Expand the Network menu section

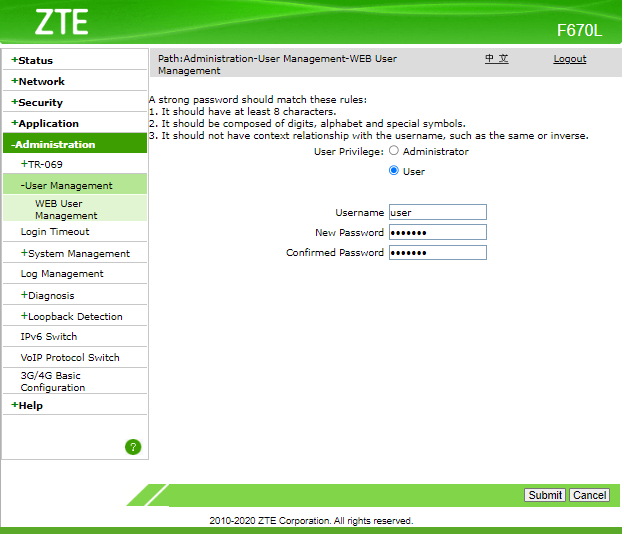click(x=40, y=82)
